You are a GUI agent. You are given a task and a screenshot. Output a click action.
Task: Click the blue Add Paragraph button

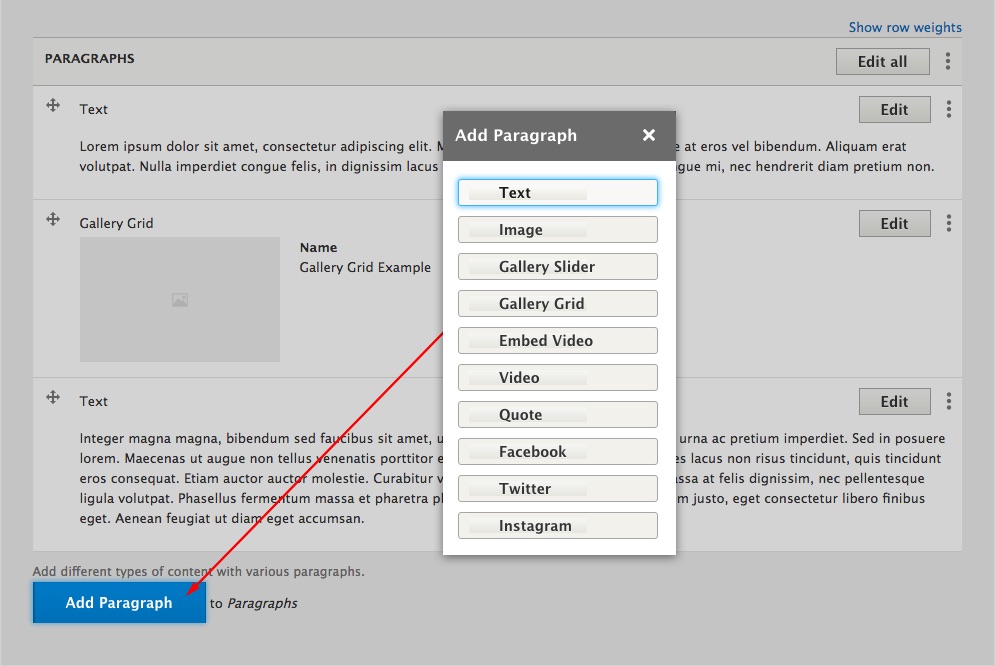click(x=119, y=603)
